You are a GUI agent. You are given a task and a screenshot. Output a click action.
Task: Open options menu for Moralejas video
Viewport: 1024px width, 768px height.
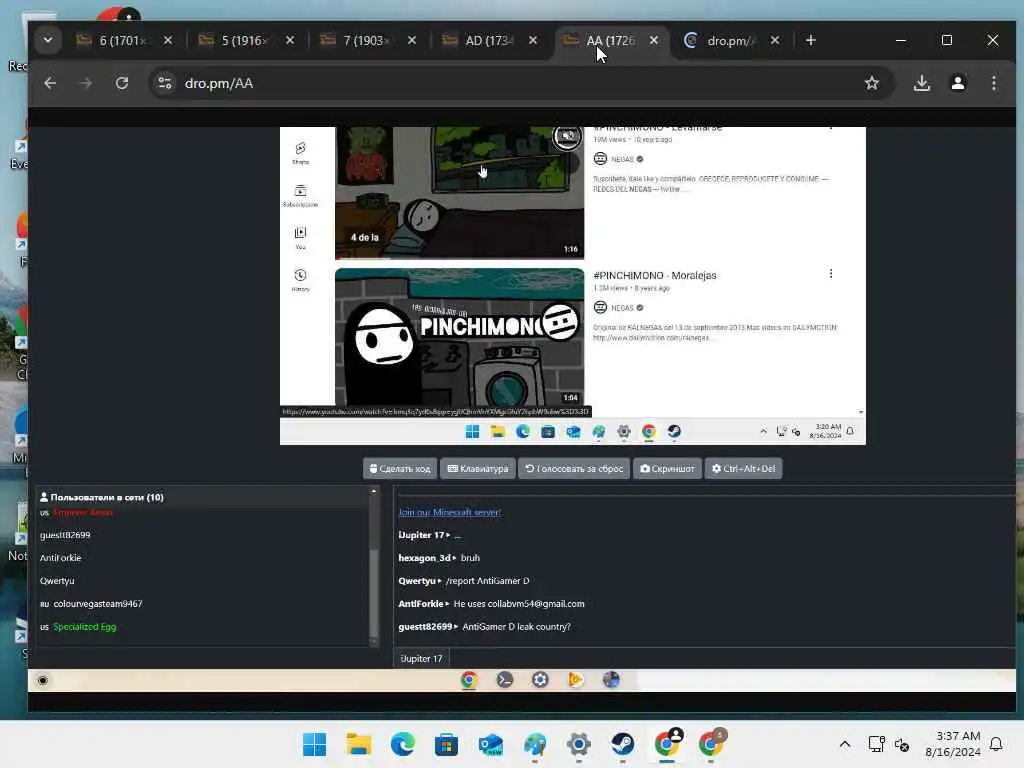pyautogui.click(x=831, y=274)
